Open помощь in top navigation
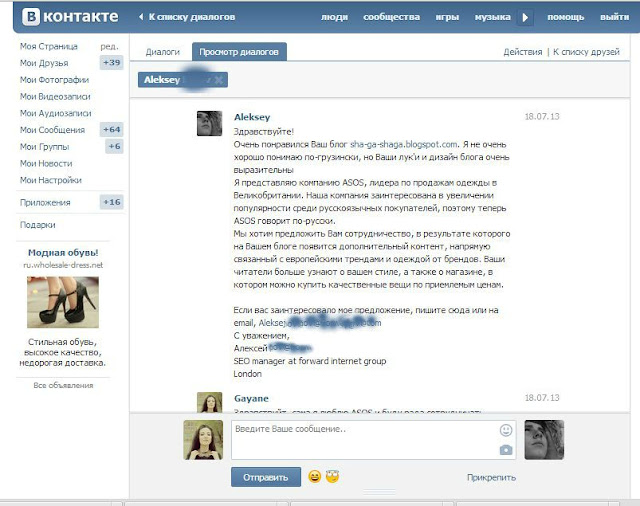 pyautogui.click(x=566, y=17)
